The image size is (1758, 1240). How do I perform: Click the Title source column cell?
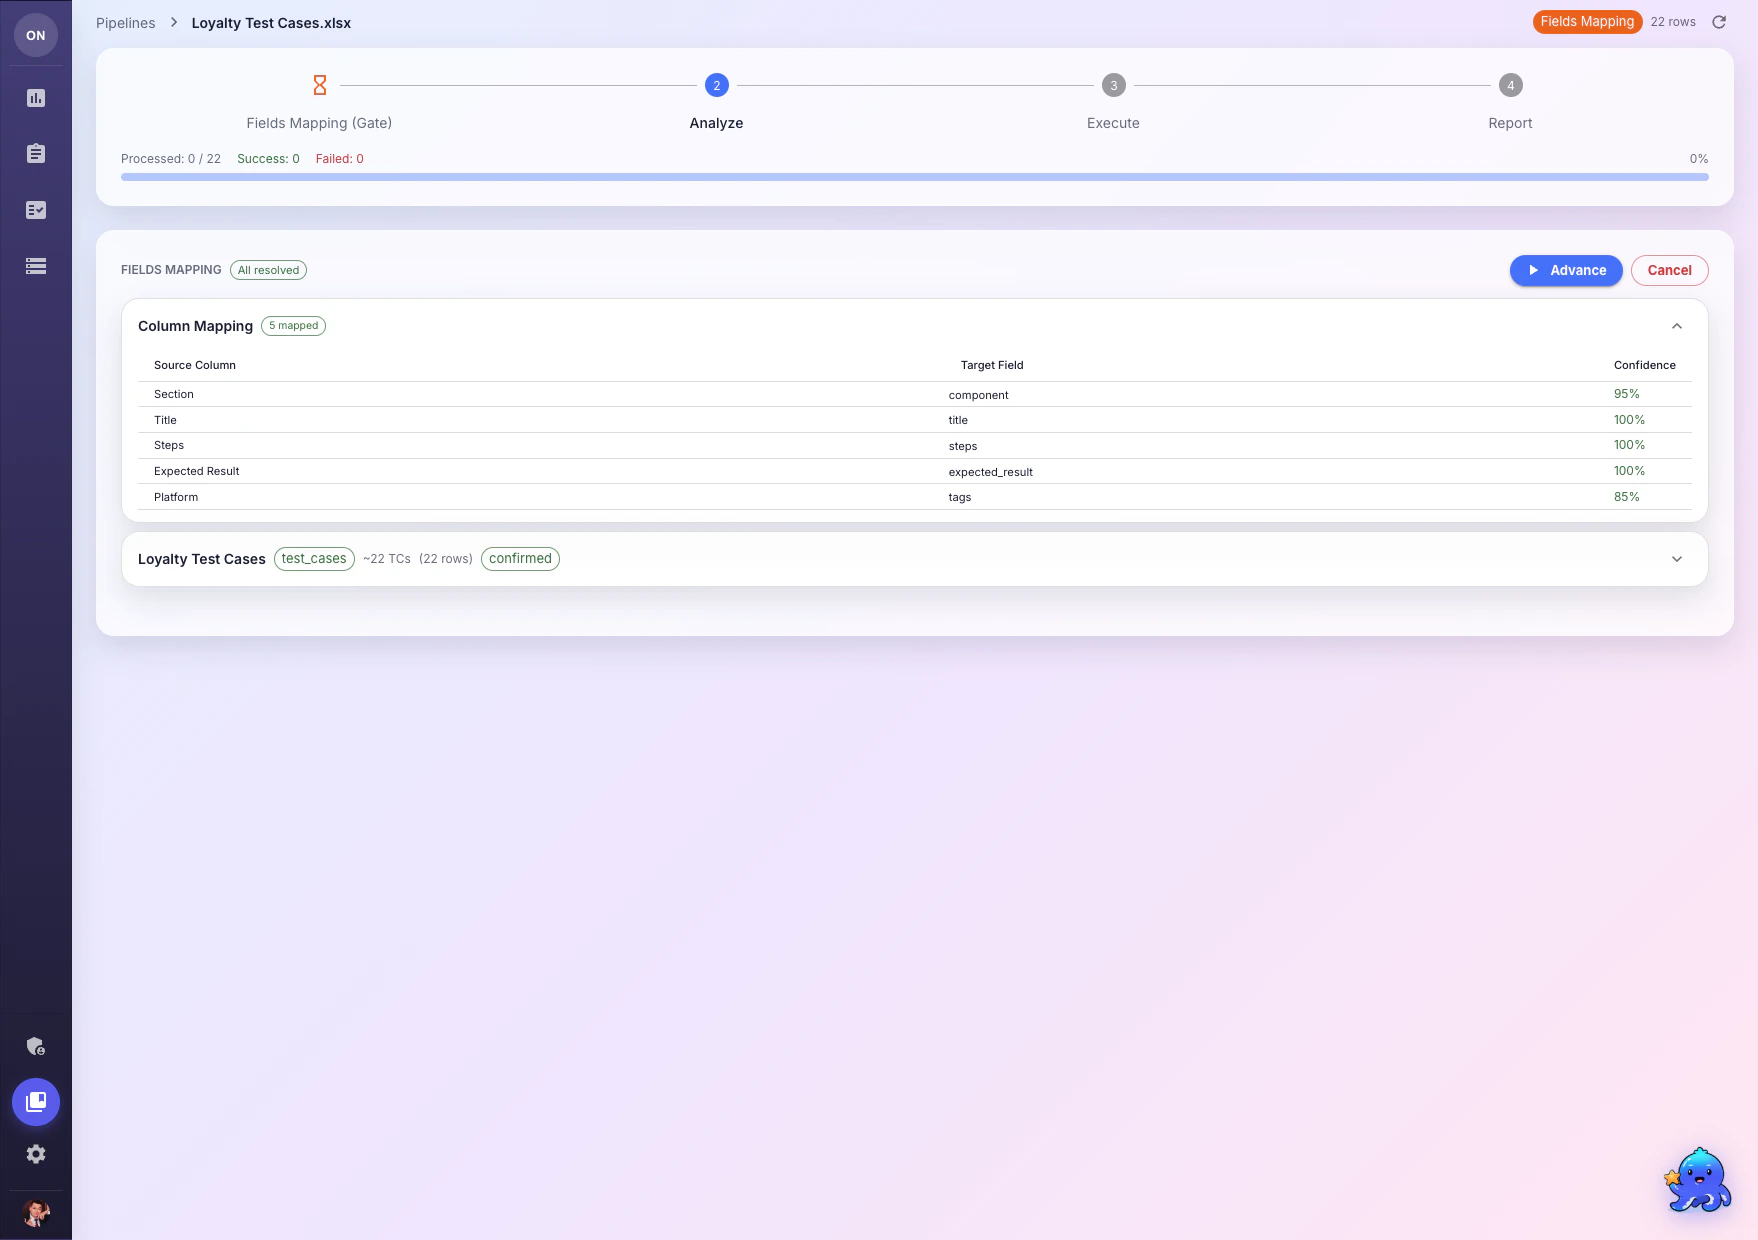[165, 420]
